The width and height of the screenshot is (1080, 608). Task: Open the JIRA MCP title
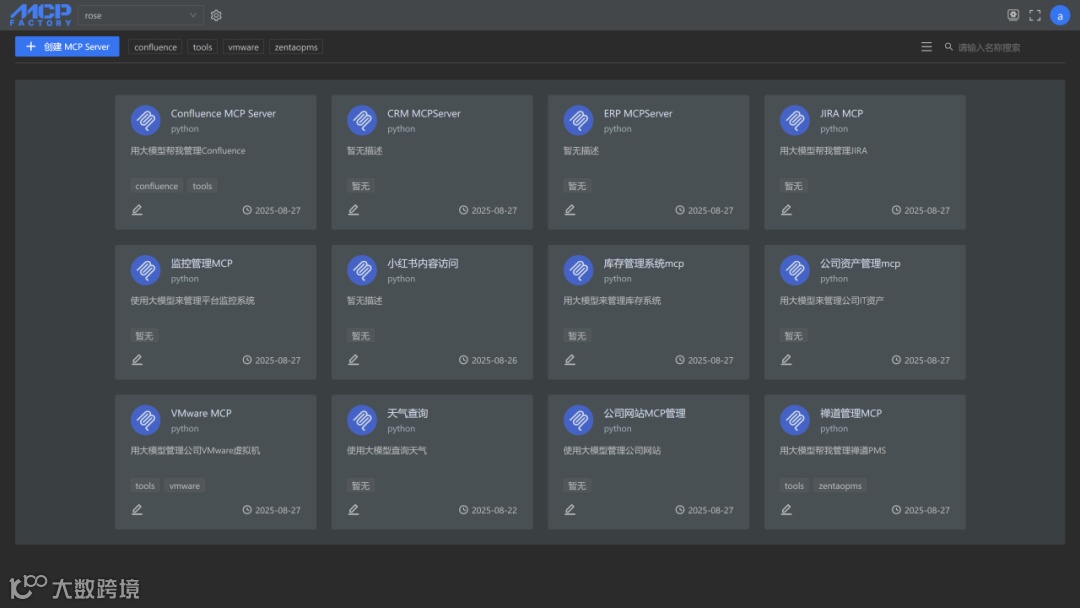(841, 114)
